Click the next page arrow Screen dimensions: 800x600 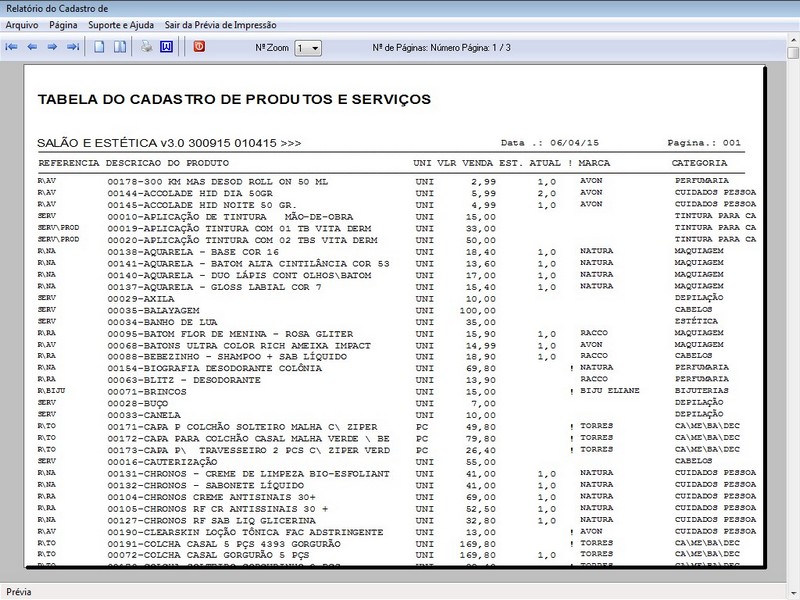(x=52, y=47)
